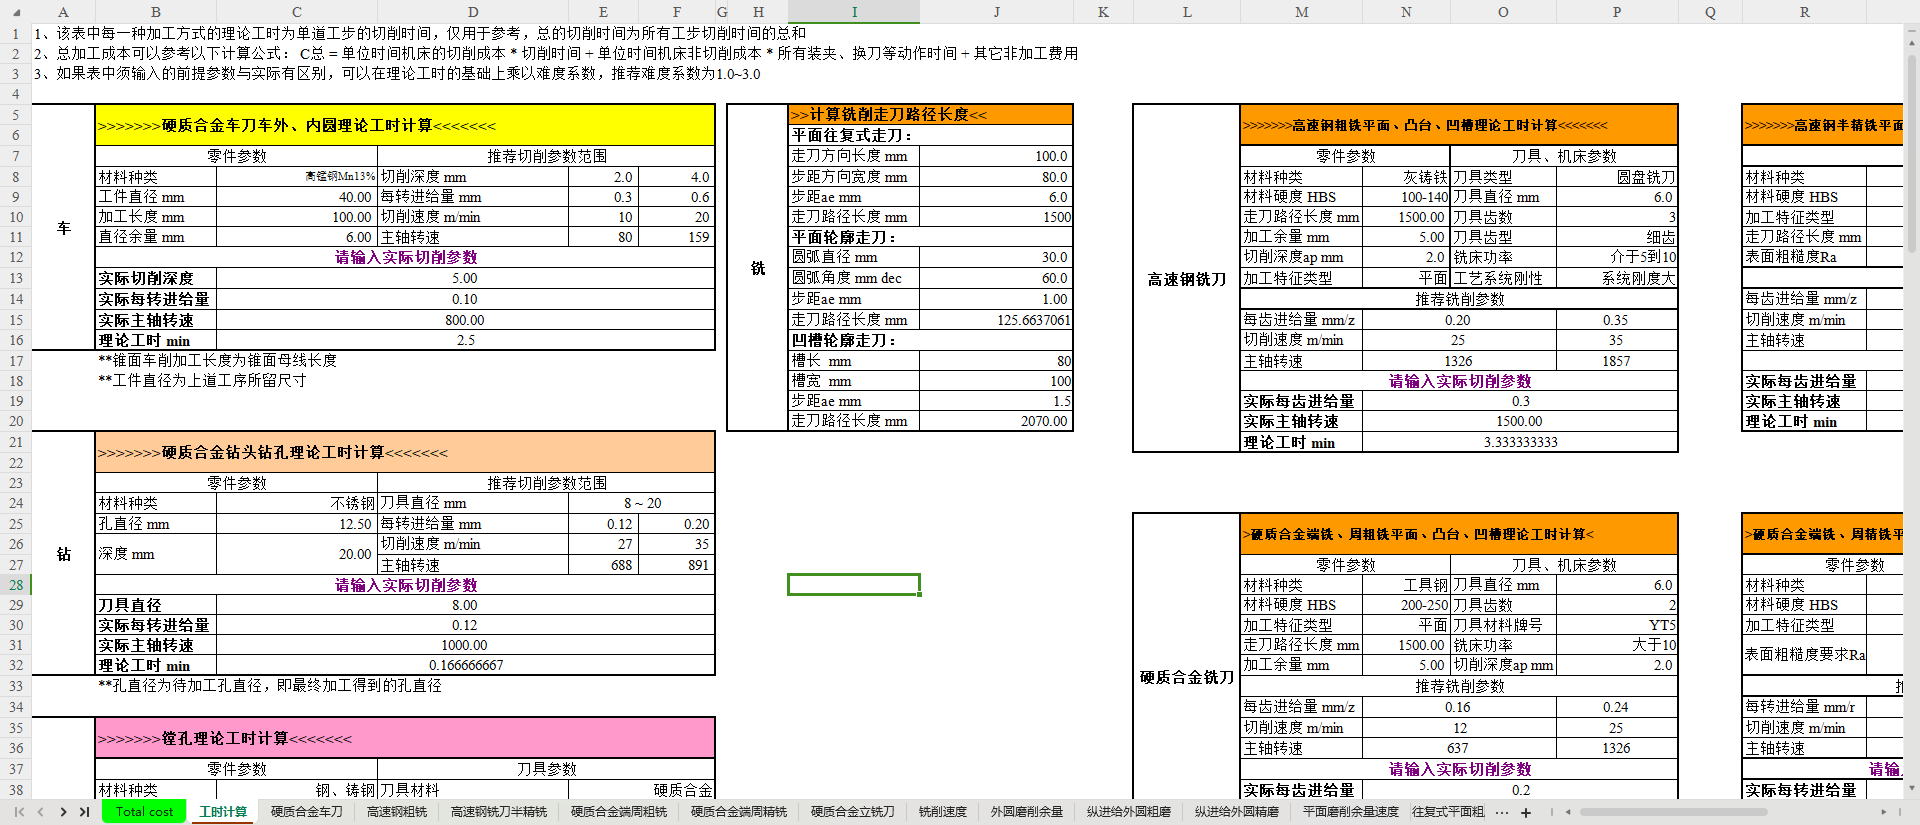Image resolution: width=1920 pixels, height=825 pixels.
Task: Select the 计算铣削走刀路径长度 header cell
Action: point(930,114)
